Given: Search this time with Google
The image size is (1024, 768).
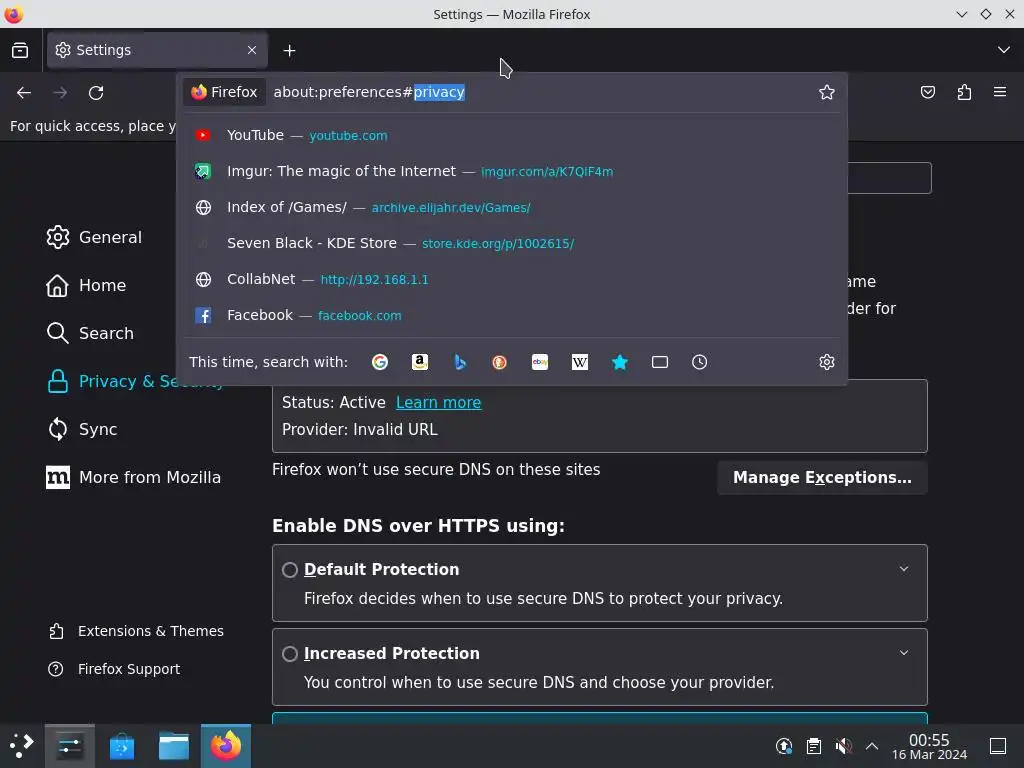Looking at the screenshot, I should click(x=379, y=362).
